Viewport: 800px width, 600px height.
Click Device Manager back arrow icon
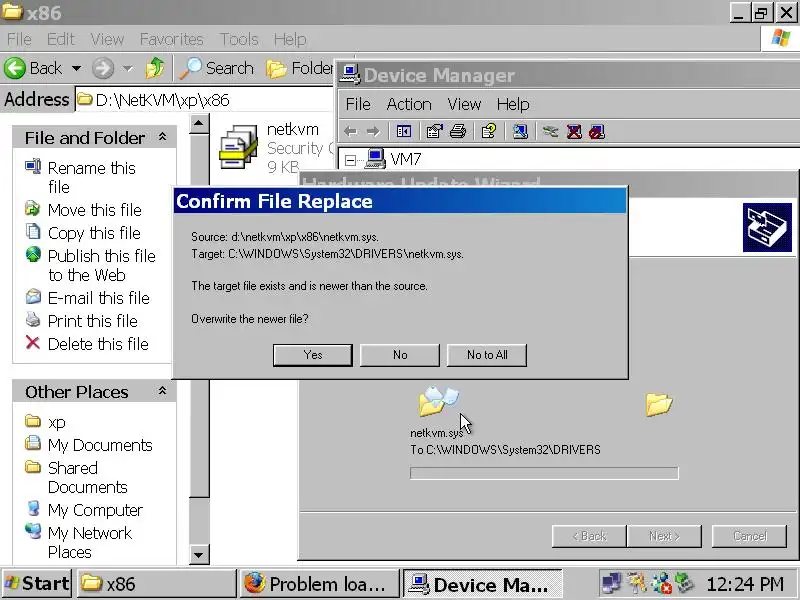[351, 132]
